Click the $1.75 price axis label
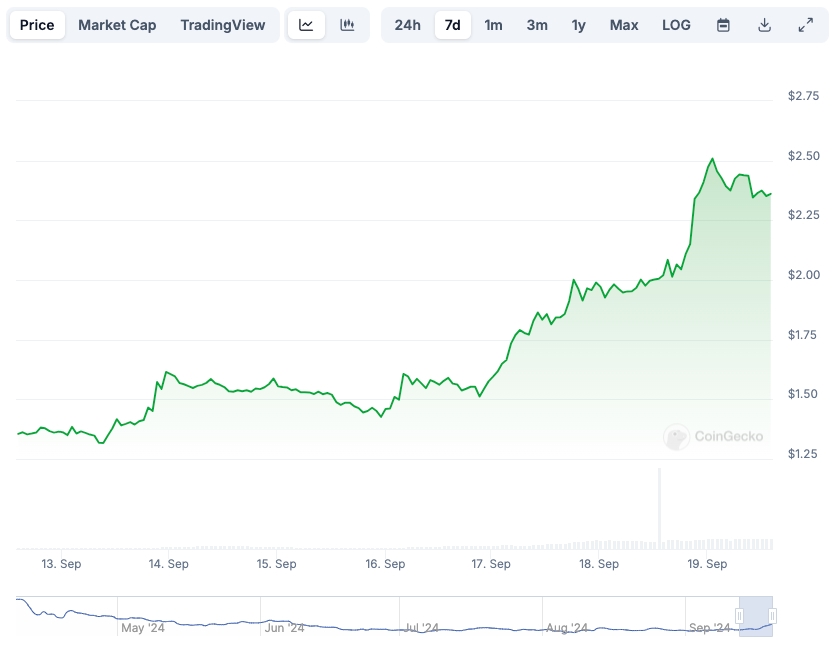The width and height of the screenshot is (836, 648). [802, 335]
